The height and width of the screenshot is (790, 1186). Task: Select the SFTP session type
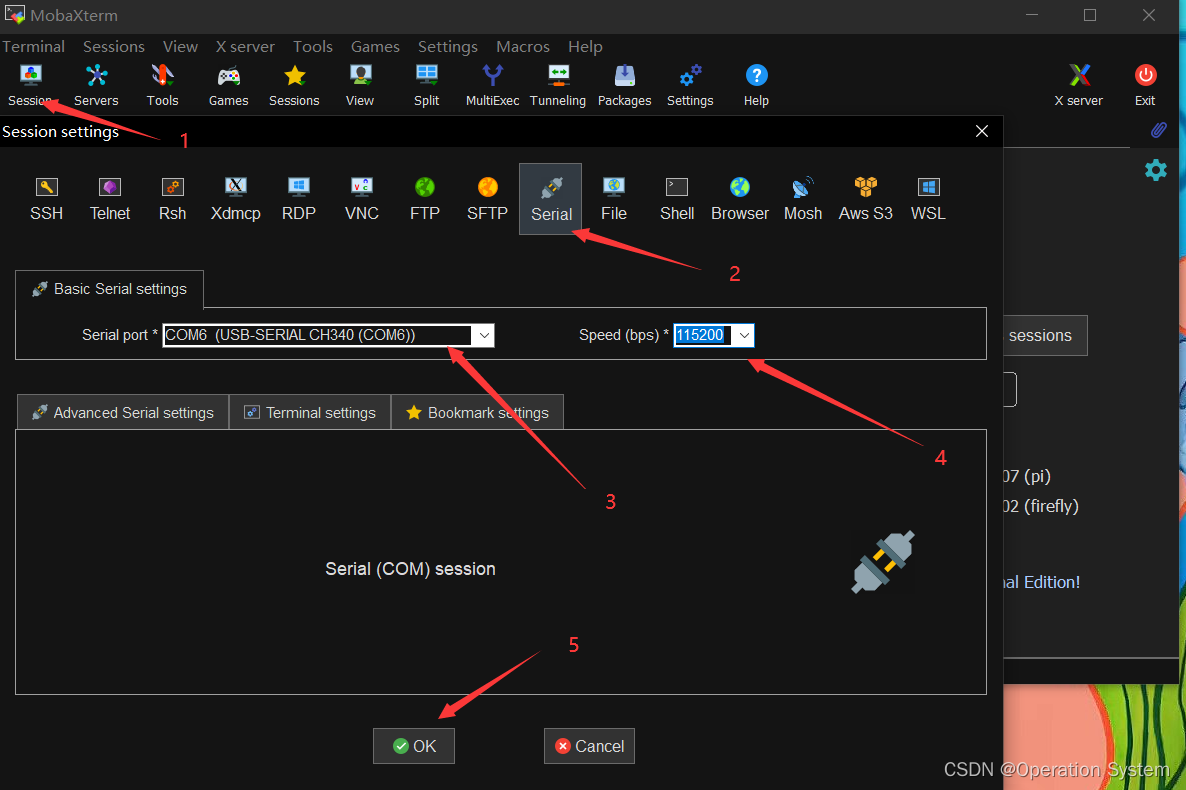(488, 199)
